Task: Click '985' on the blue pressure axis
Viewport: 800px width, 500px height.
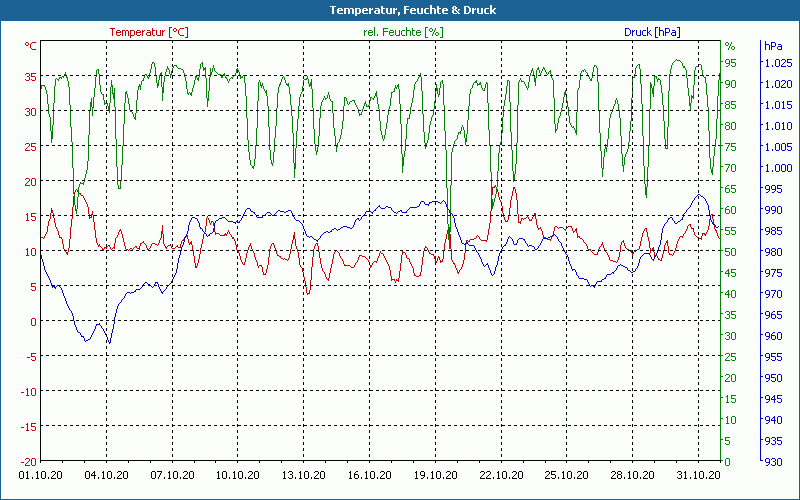Action: tap(773, 231)
